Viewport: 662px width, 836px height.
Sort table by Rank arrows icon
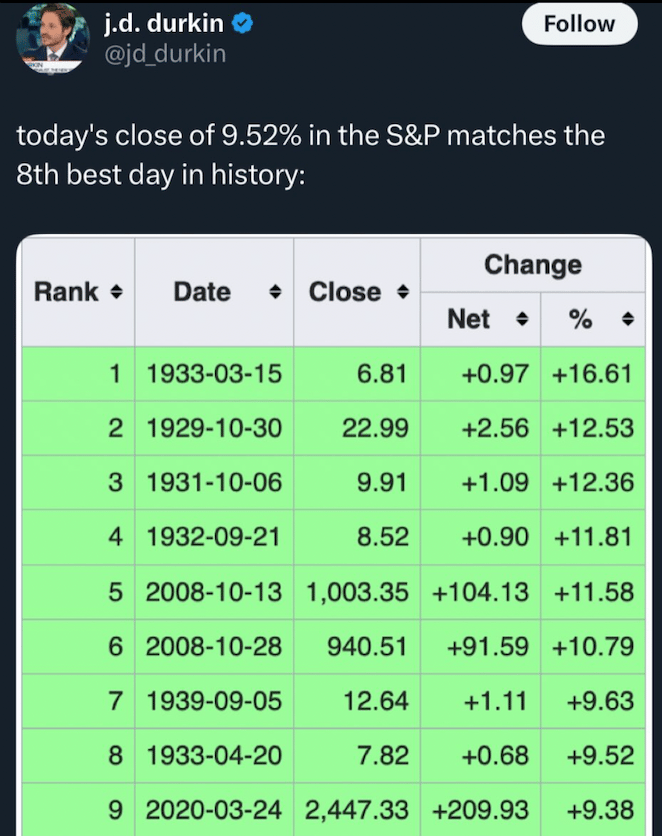[116, 292]
